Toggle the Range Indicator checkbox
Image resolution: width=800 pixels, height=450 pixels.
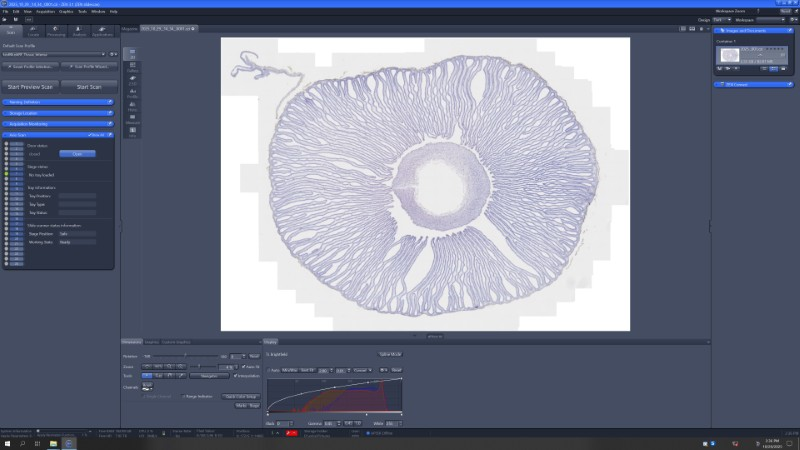[x=184, y=396]
